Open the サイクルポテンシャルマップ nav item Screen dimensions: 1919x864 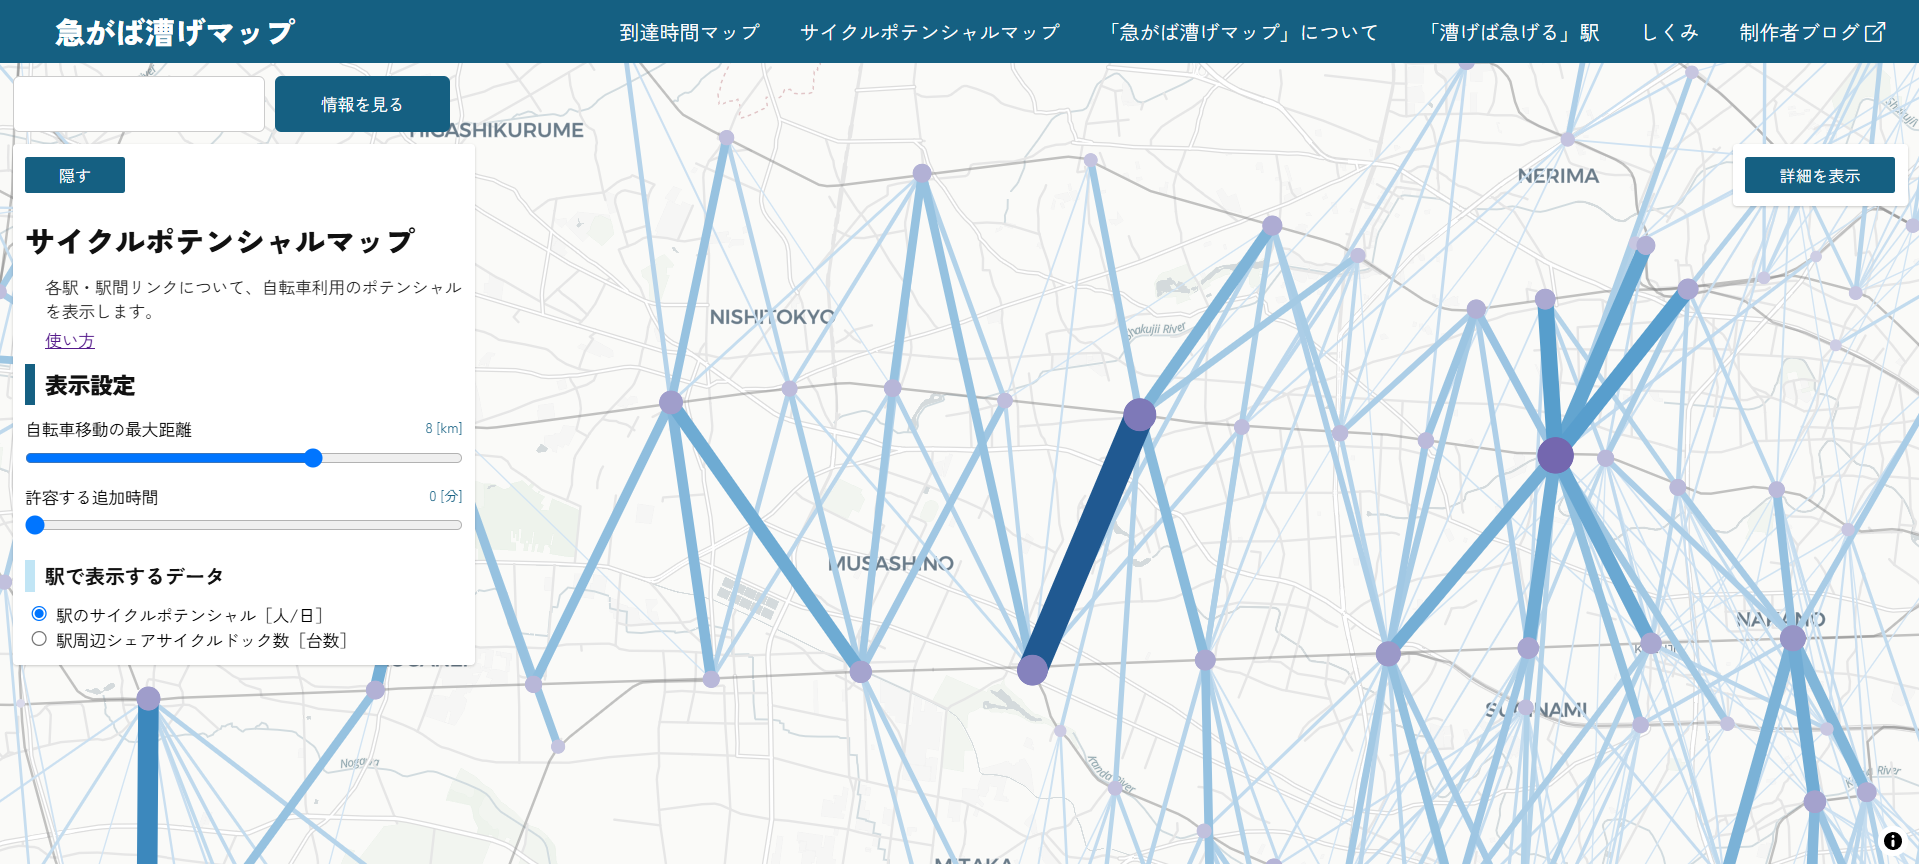(929, 32)
